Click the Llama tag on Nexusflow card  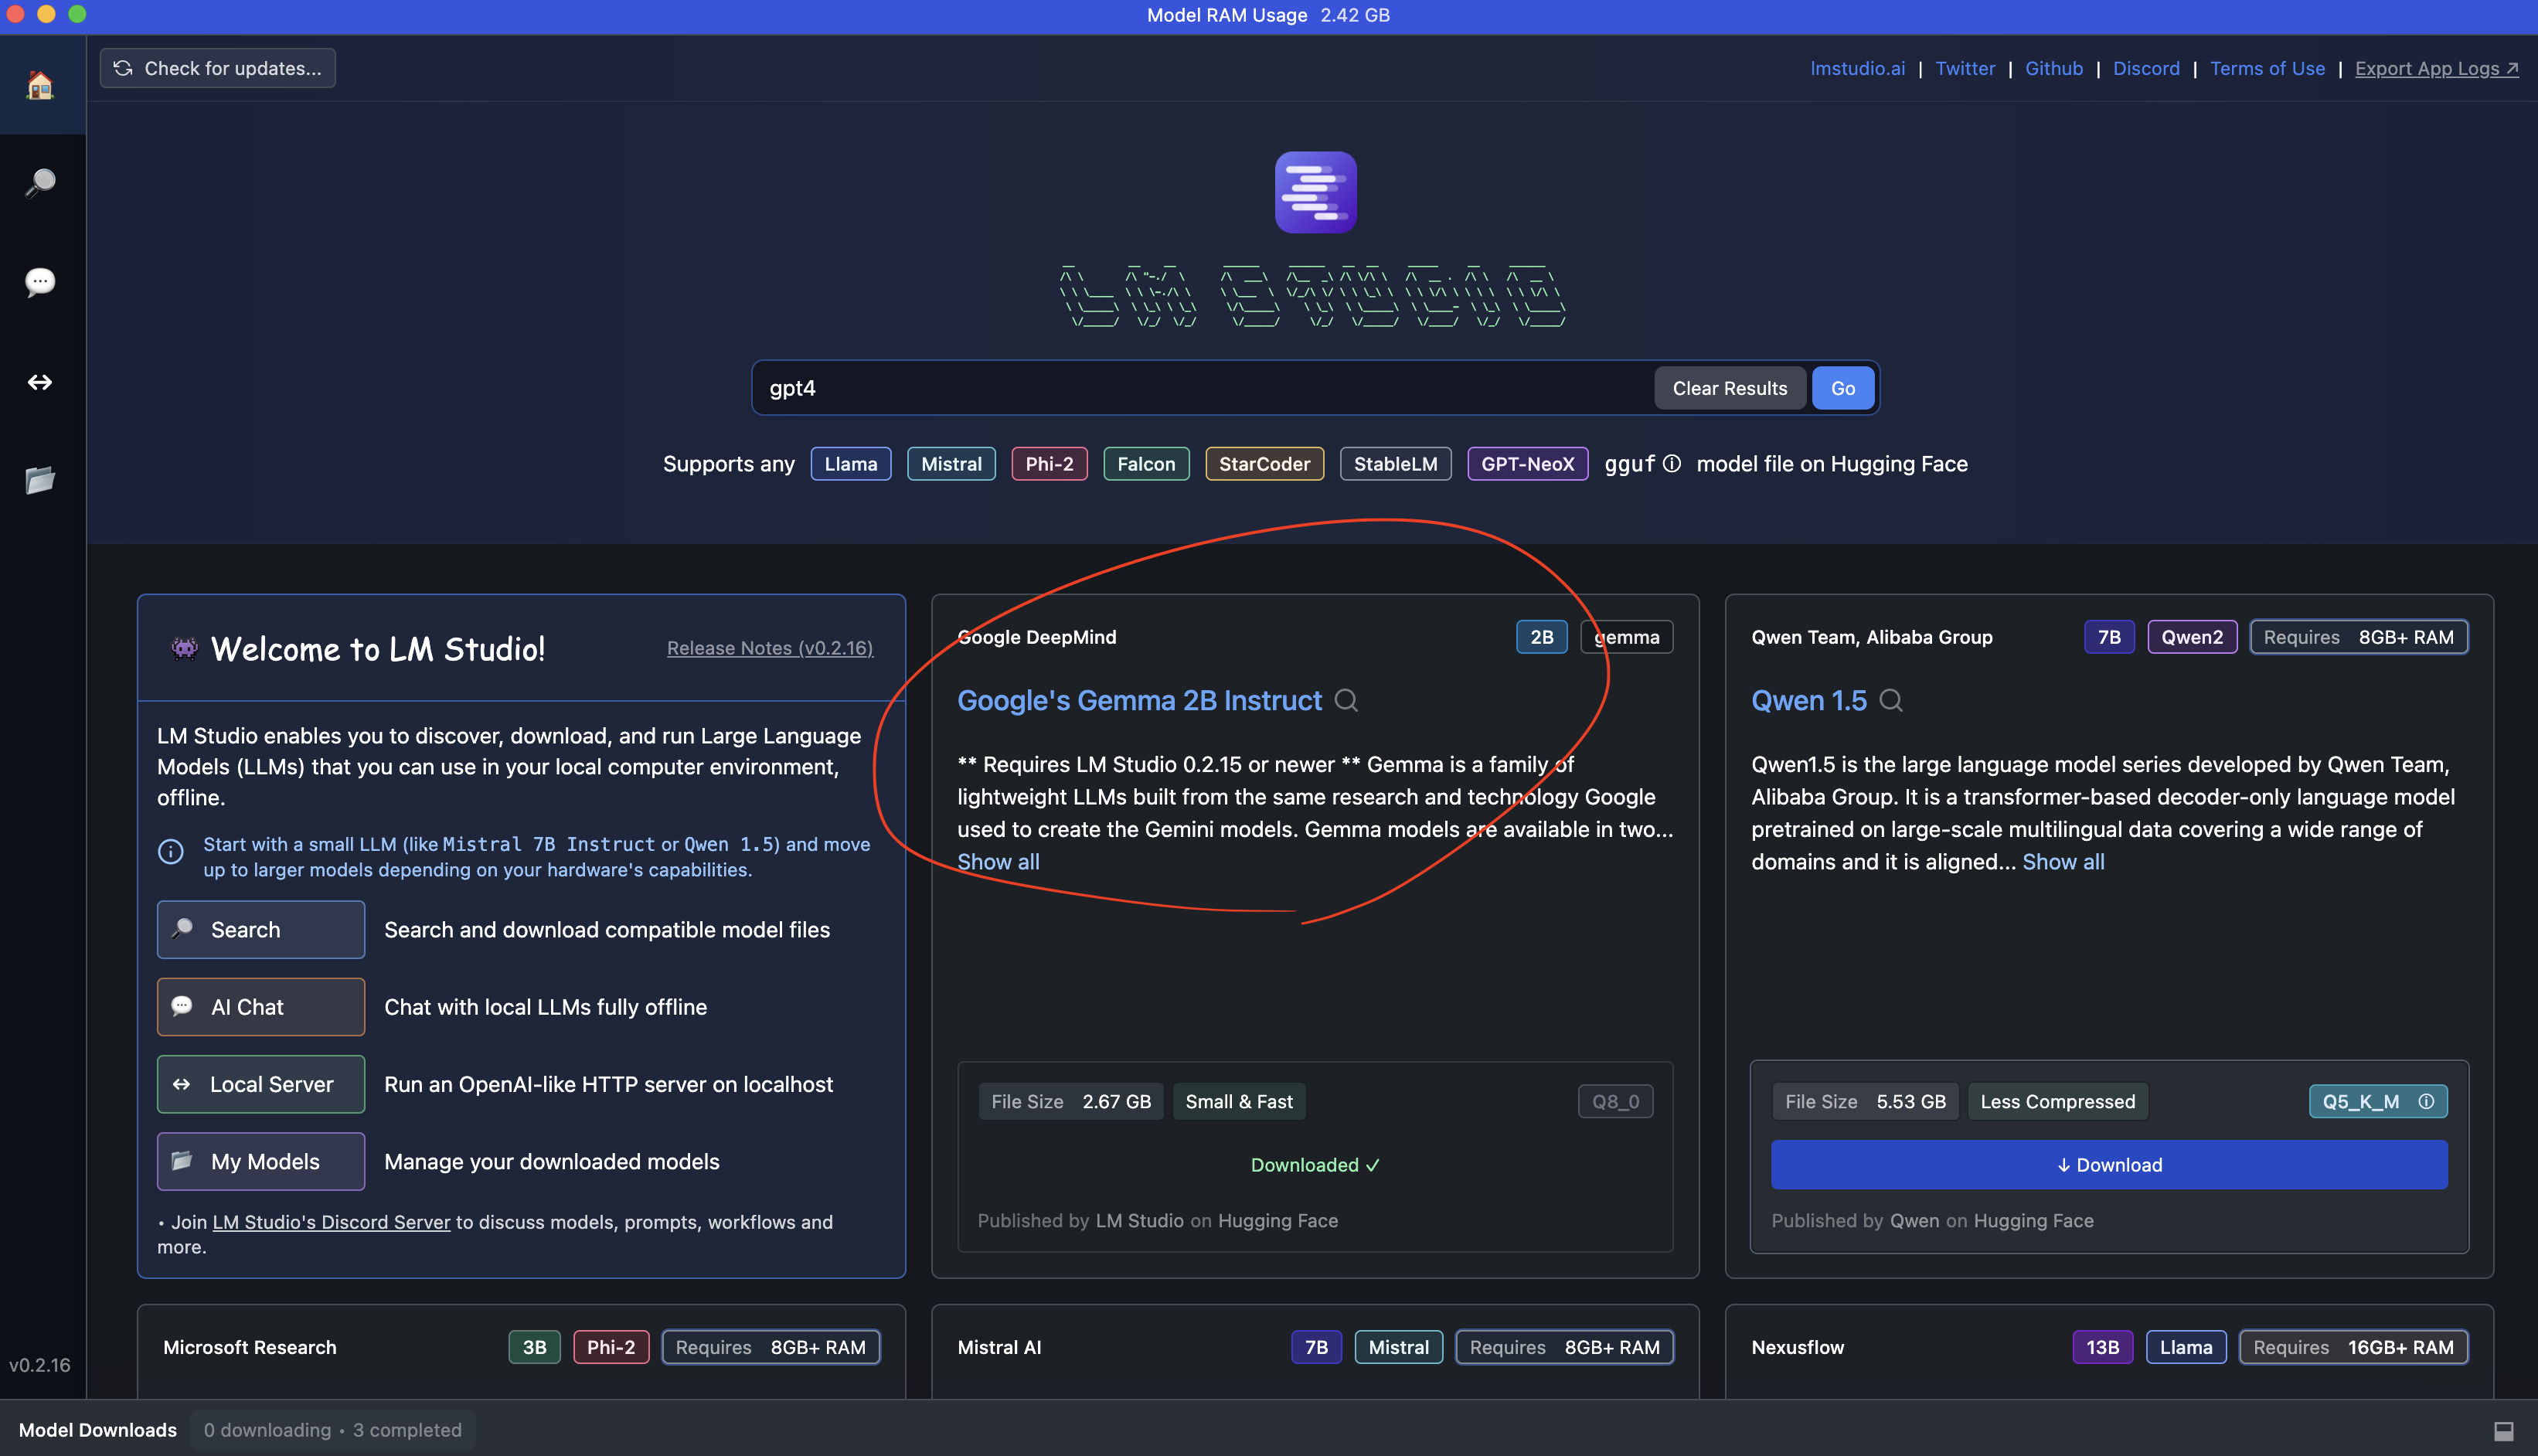2185,1347
